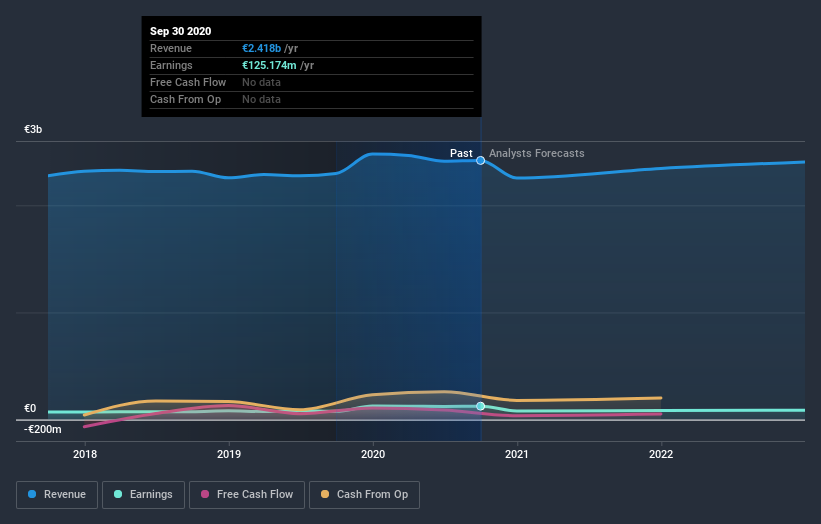This screenshot has width=821, height=524.
Task: Click the Free Cash Flow row label in the tooltip
Action: point(188,82)
